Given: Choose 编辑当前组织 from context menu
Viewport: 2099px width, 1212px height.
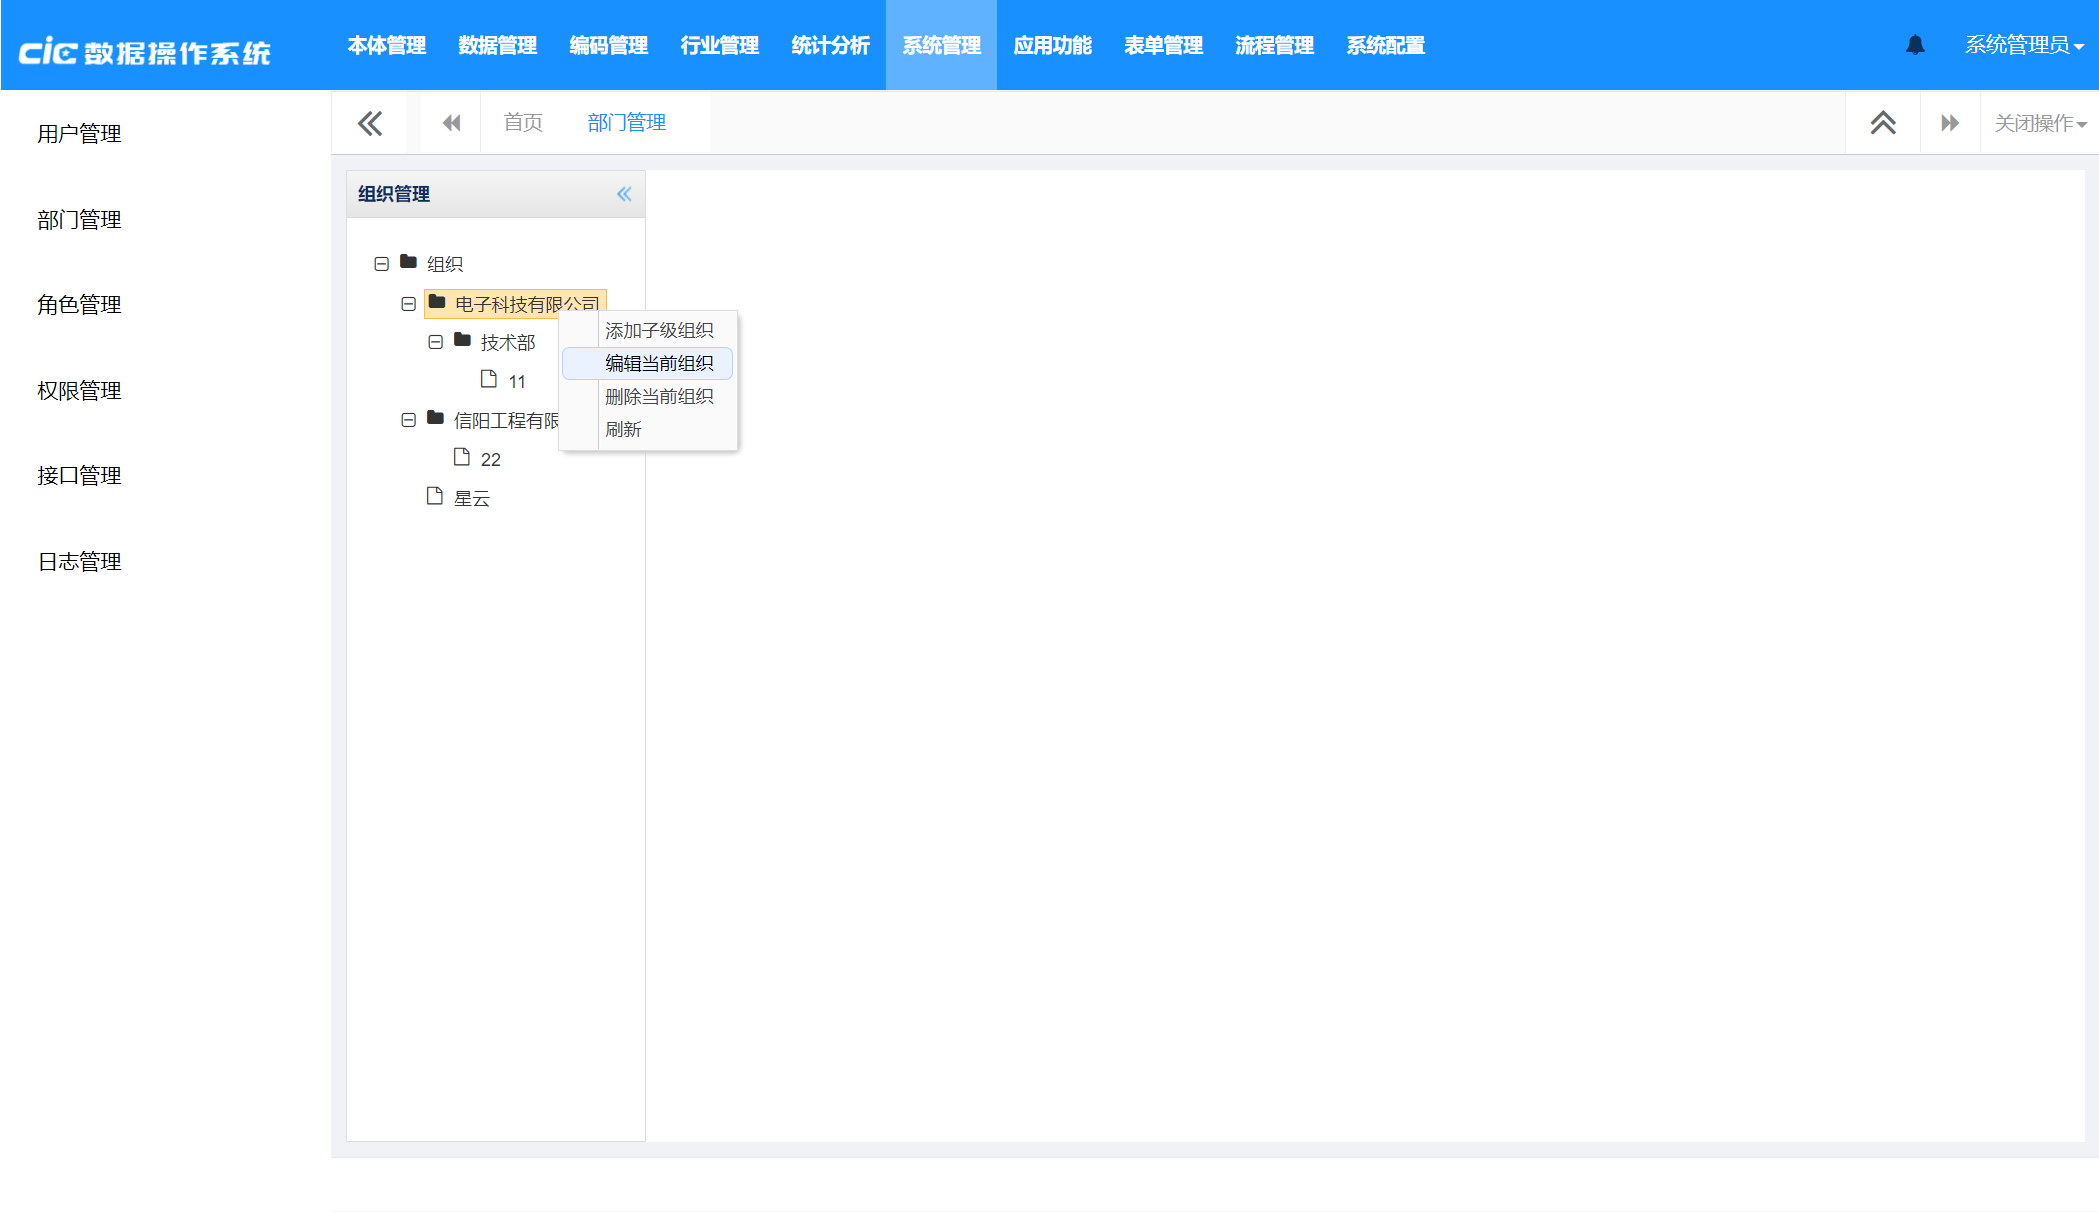Looking at the screenshot, I should tap(658, 363).
